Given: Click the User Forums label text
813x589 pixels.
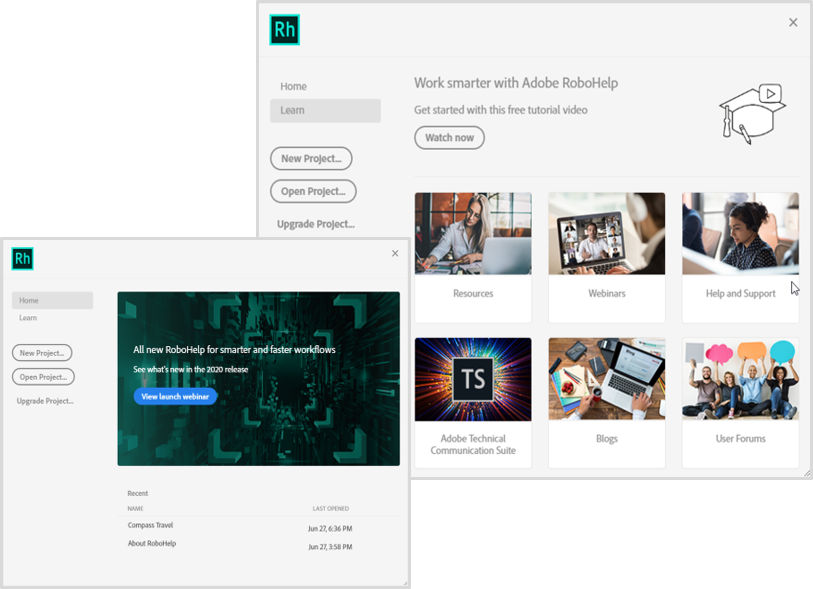Looking at the screenshot, I should pos(740,439).
